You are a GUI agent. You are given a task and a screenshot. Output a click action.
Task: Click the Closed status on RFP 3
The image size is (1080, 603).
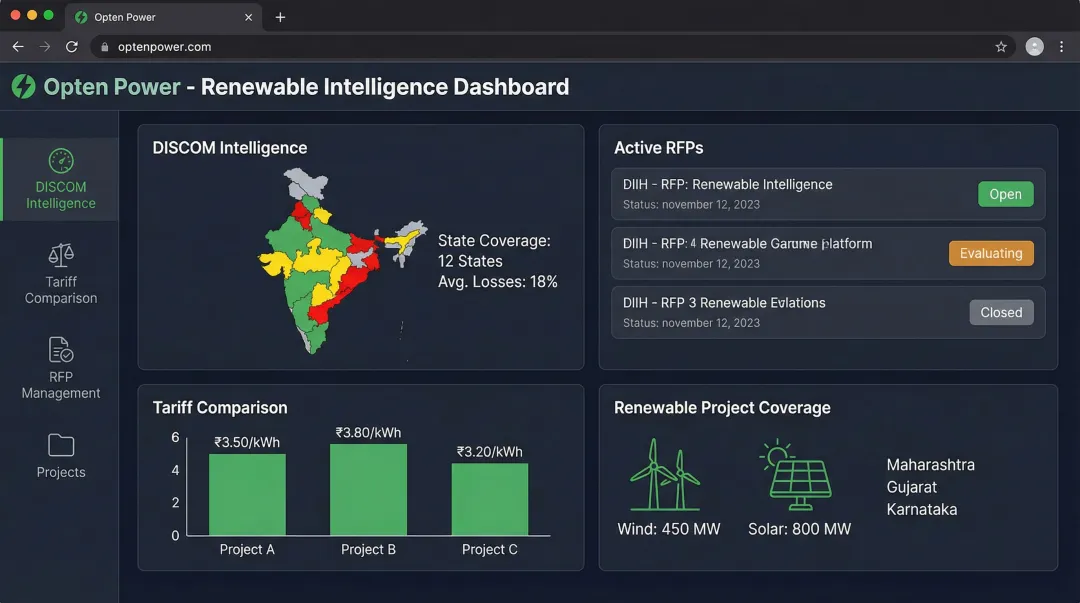click(1001, 312)
